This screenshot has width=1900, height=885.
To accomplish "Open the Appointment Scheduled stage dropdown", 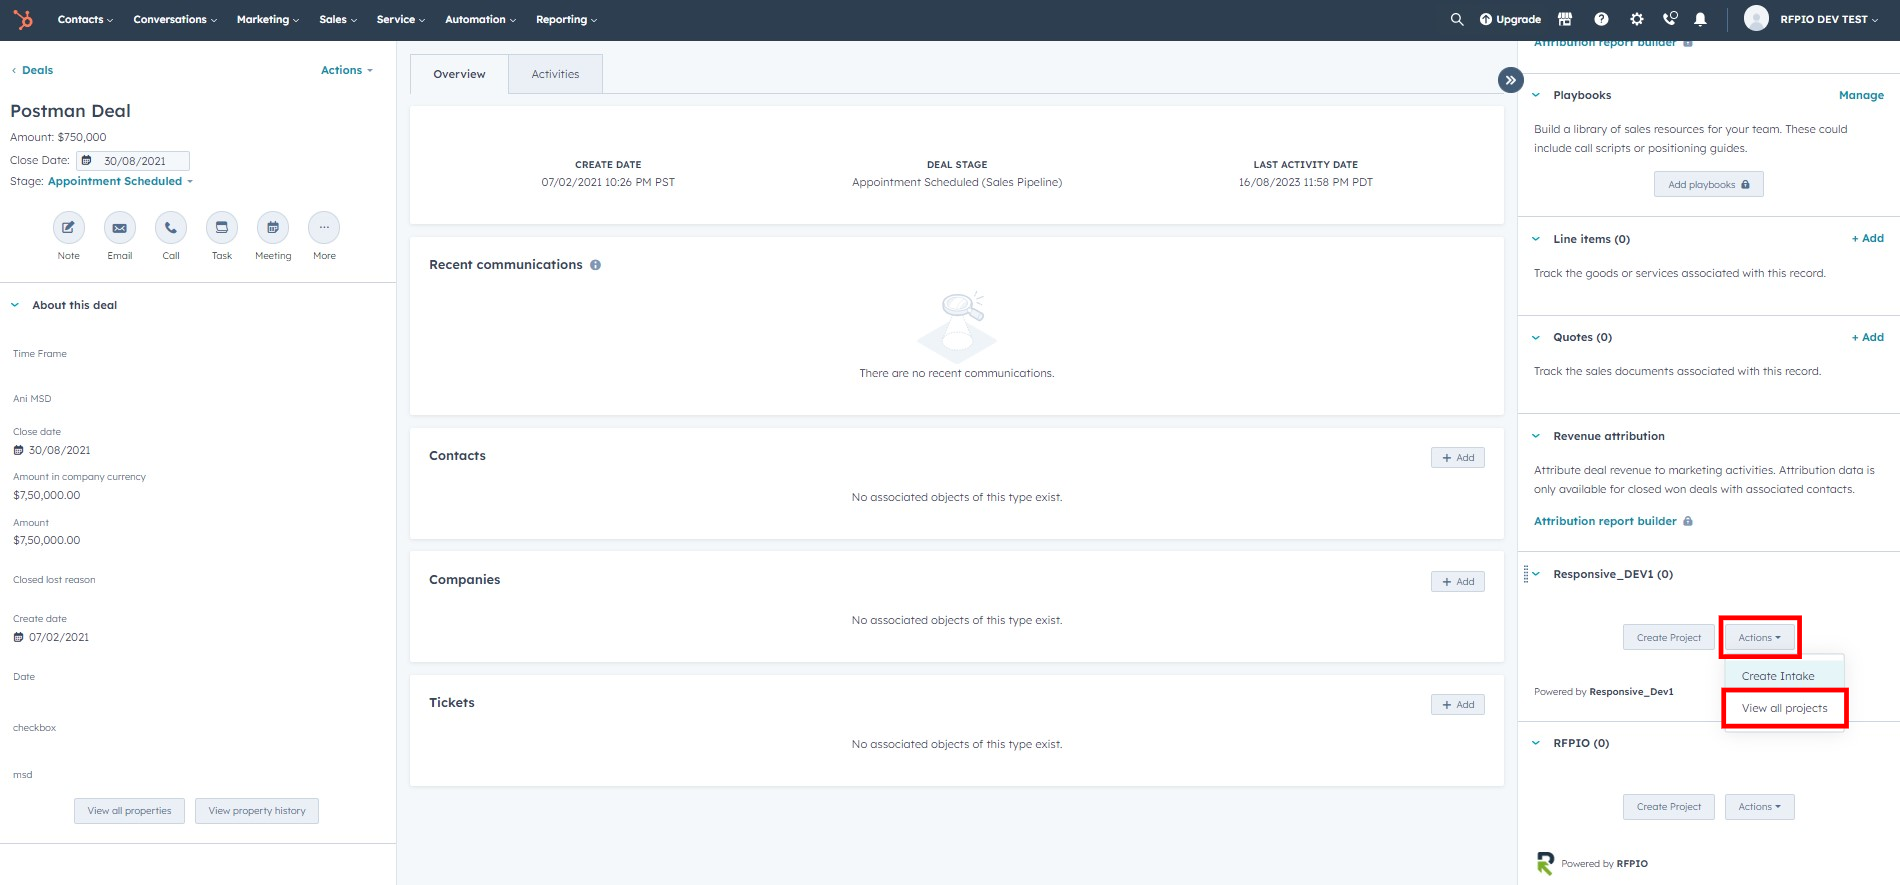I will pyautogui.click(x=120, y=181).
